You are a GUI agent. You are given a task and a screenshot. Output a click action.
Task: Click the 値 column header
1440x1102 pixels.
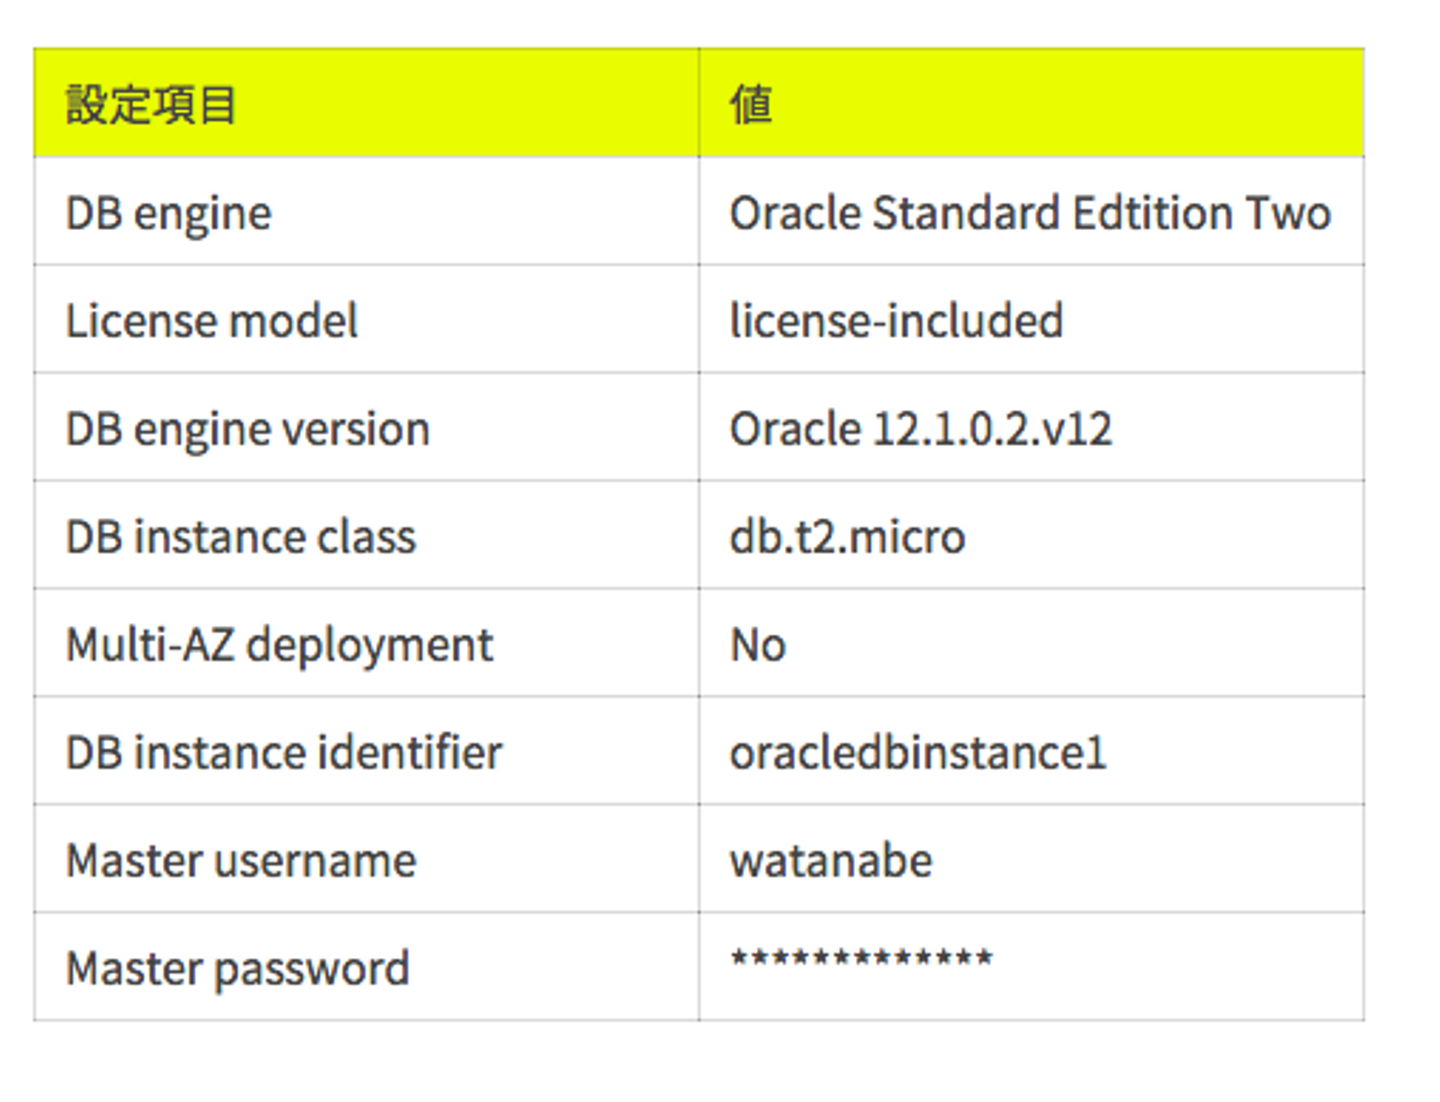(x=751, y=105)
